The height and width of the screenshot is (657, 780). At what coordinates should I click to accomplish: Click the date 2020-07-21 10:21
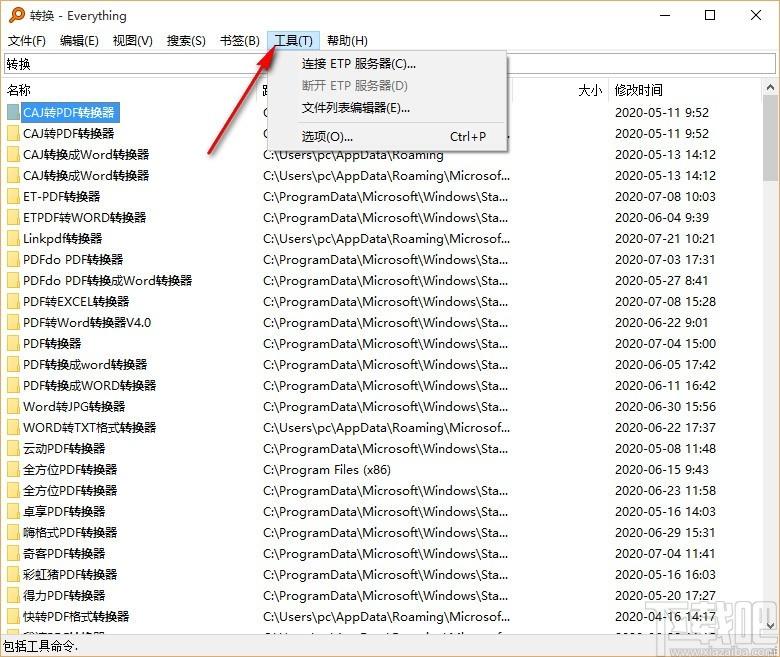pyautogui.click(x=665, y=239)
